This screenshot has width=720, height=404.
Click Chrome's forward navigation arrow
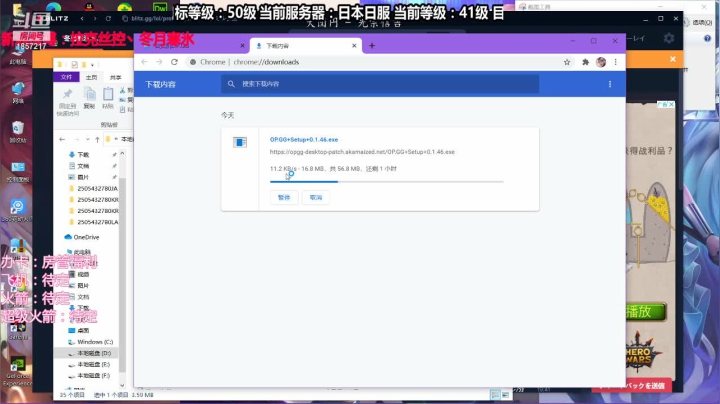(159, 62)
